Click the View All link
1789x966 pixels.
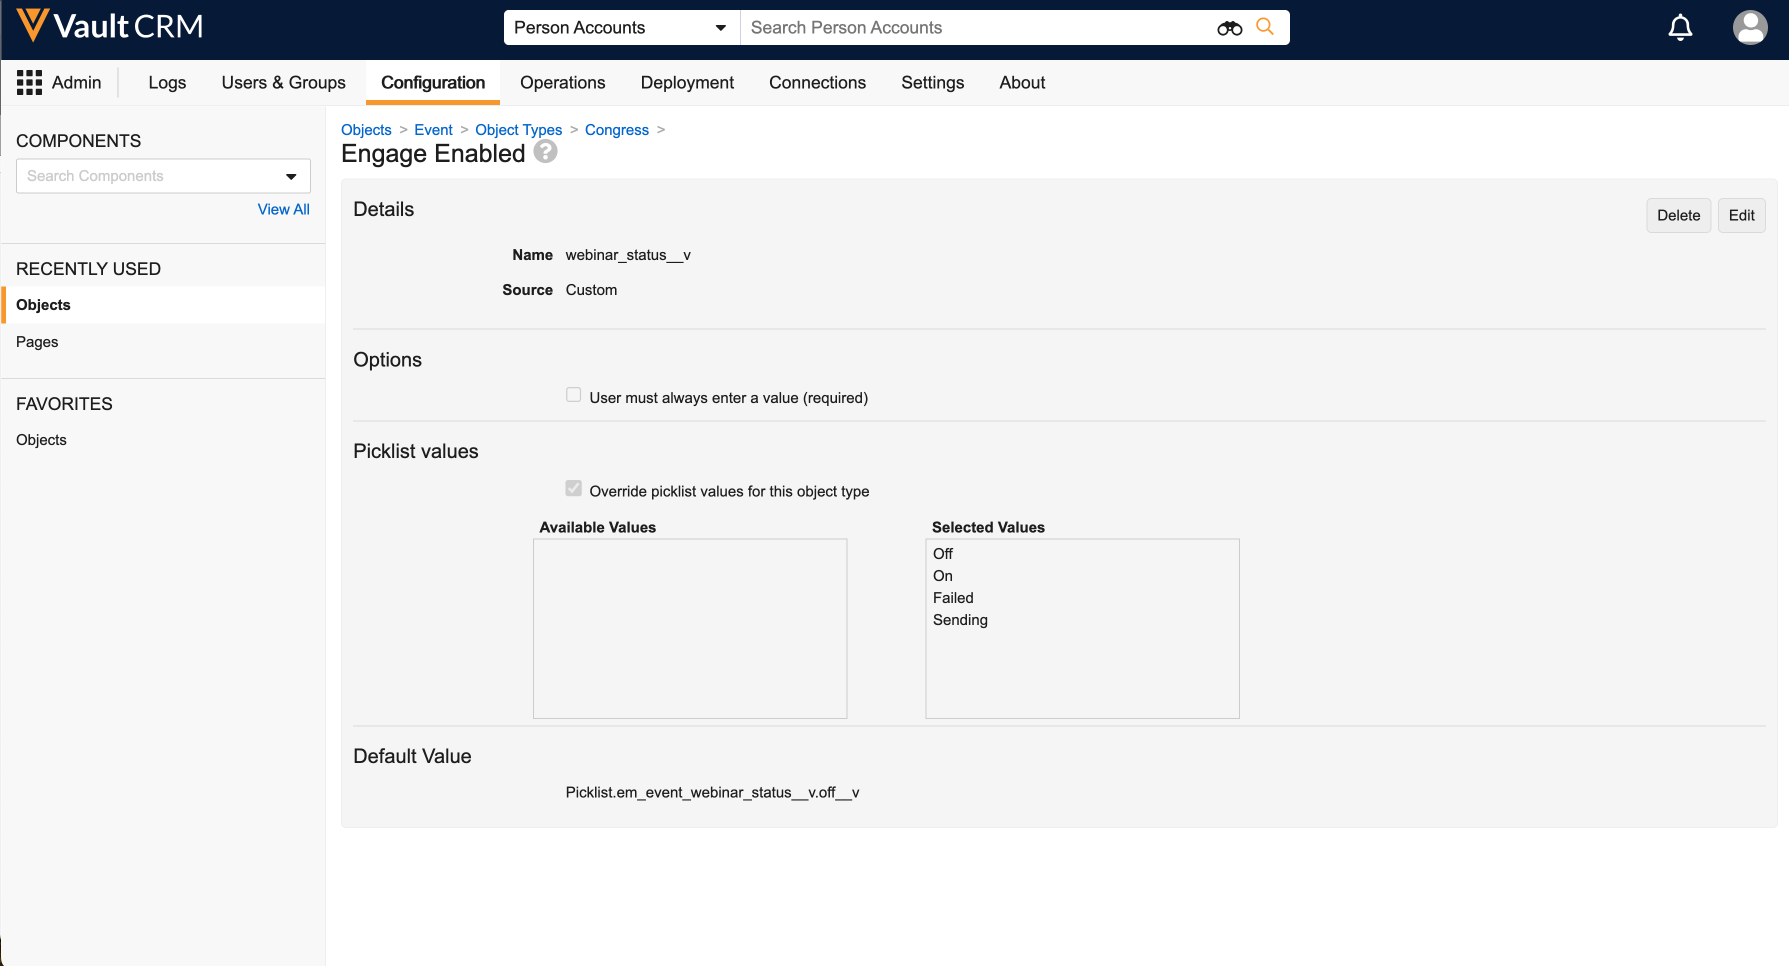pos(283,209)
